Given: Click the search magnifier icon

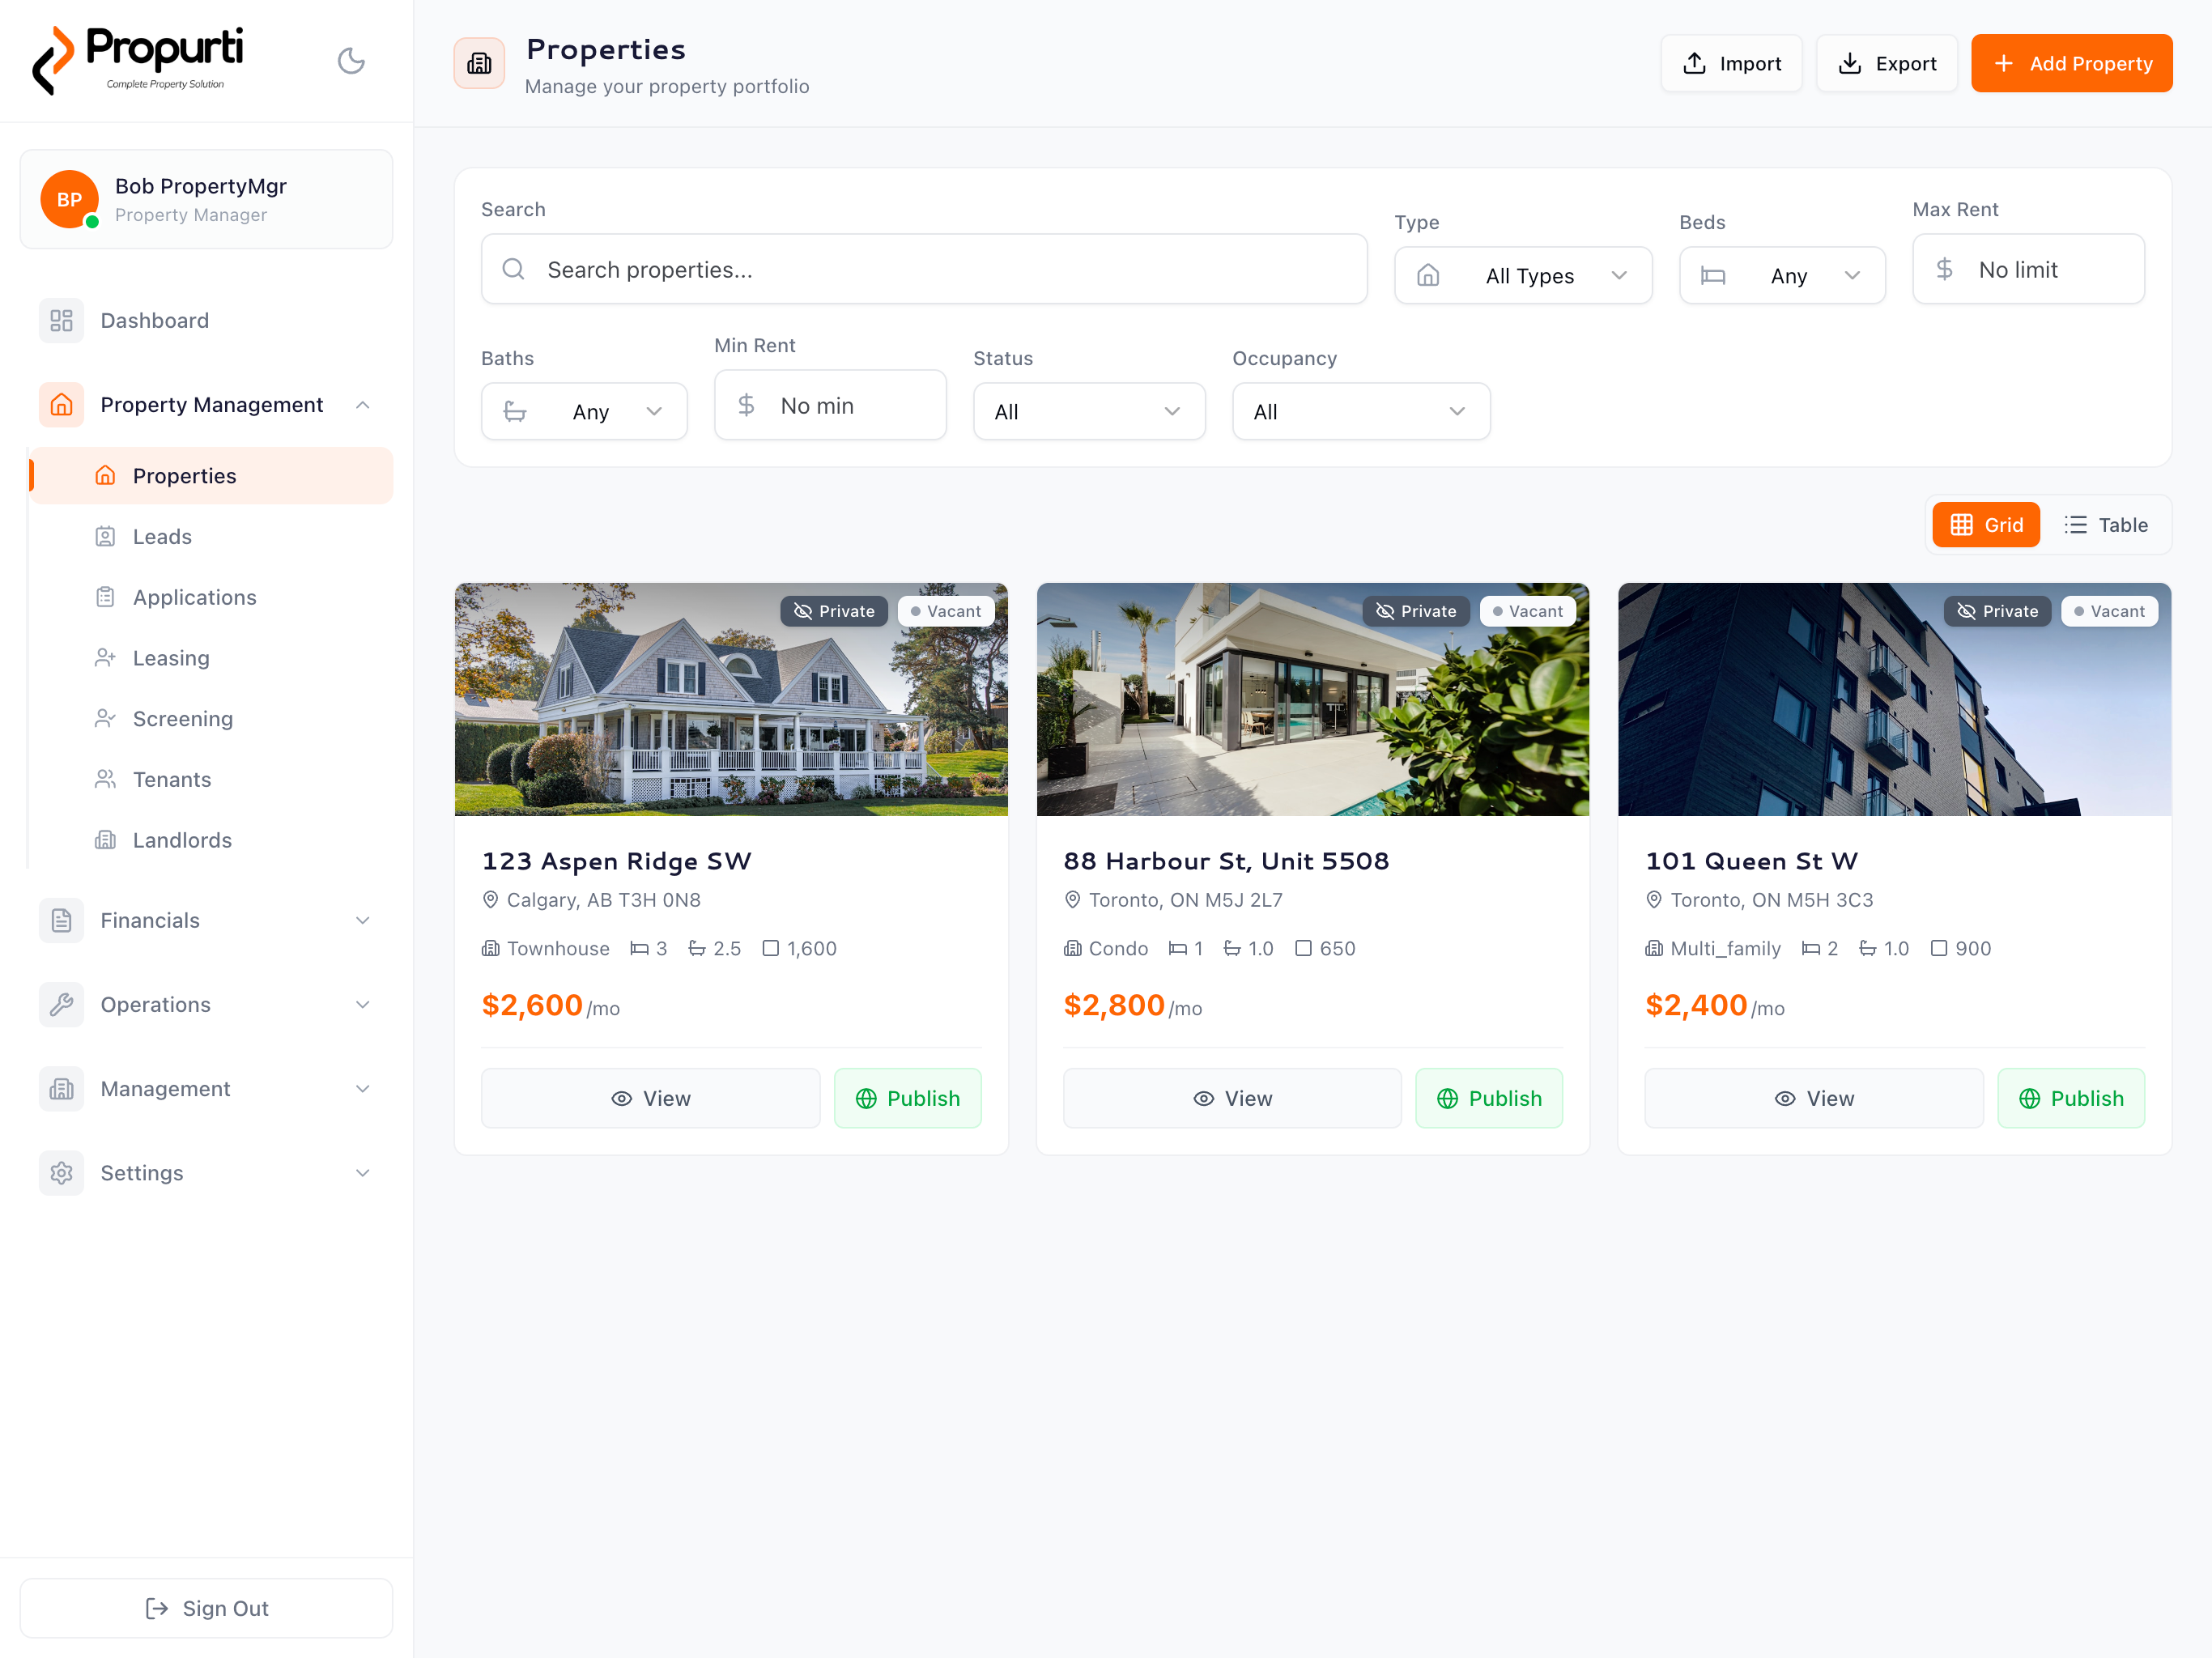Looking at the screenshot, I should pos(513,269).
